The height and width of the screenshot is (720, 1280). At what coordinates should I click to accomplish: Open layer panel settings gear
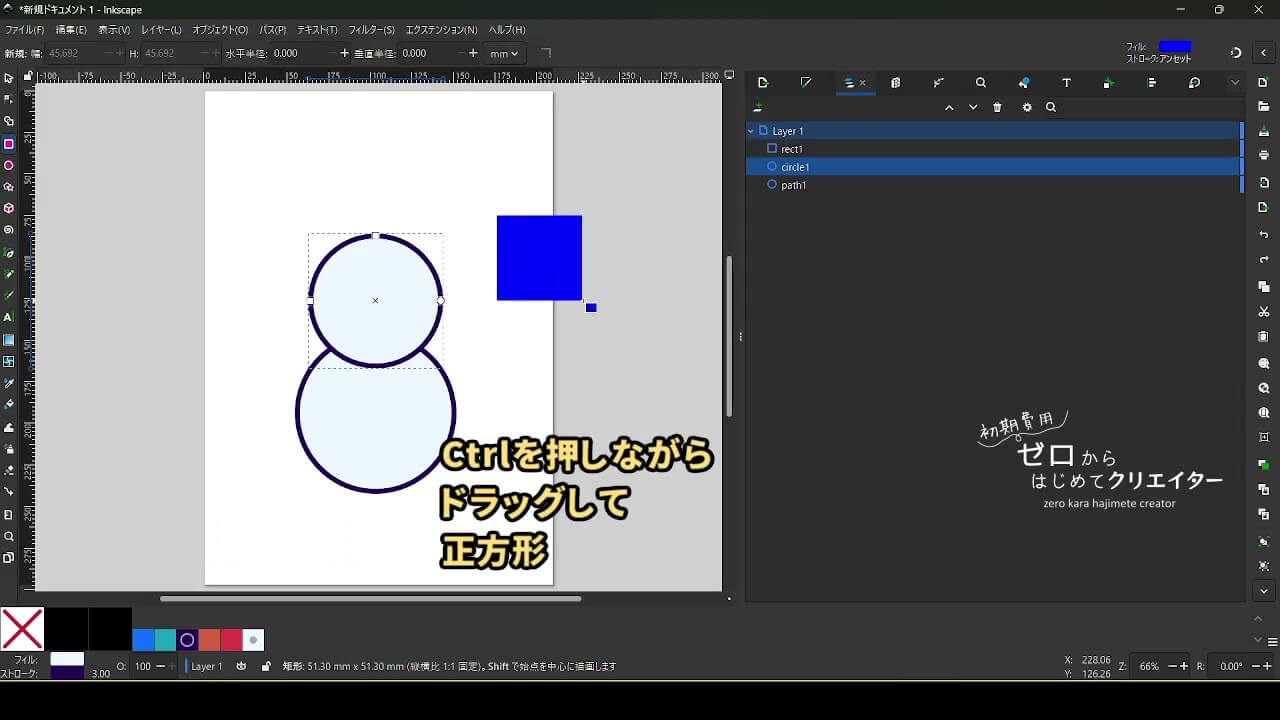[x=1026, y=108]
